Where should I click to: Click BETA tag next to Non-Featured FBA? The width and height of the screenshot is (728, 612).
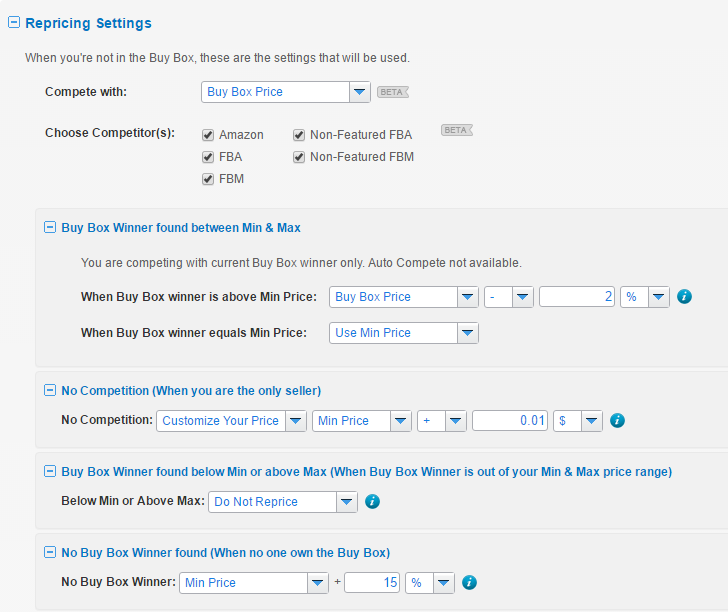pyautogui.click(x=457, y=130)
